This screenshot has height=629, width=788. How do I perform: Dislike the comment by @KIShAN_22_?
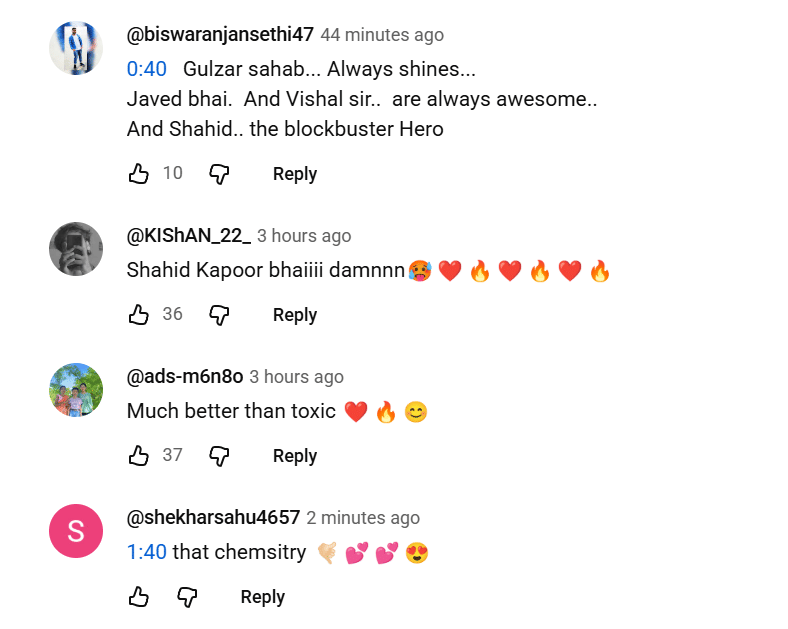pos(219,315)
